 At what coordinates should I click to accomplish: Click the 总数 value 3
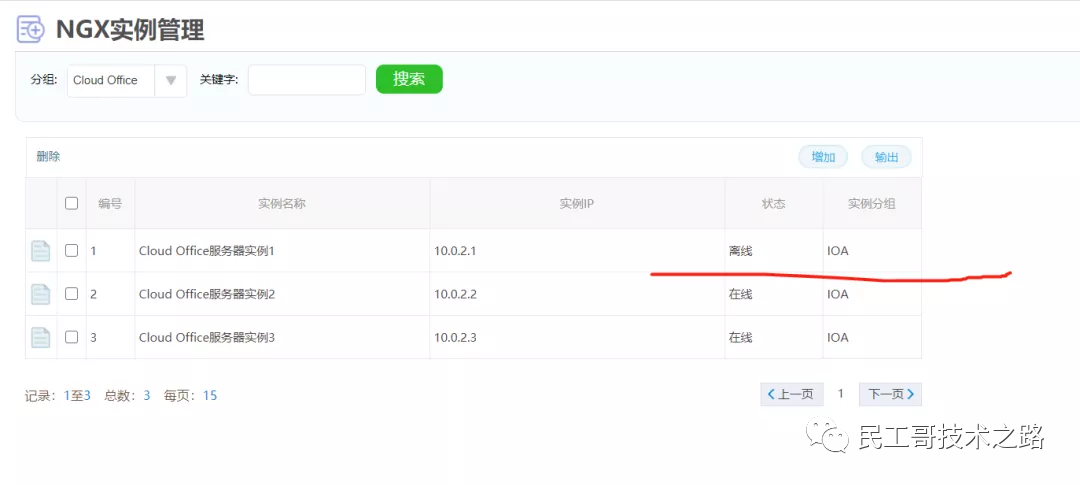coord(147,395)
